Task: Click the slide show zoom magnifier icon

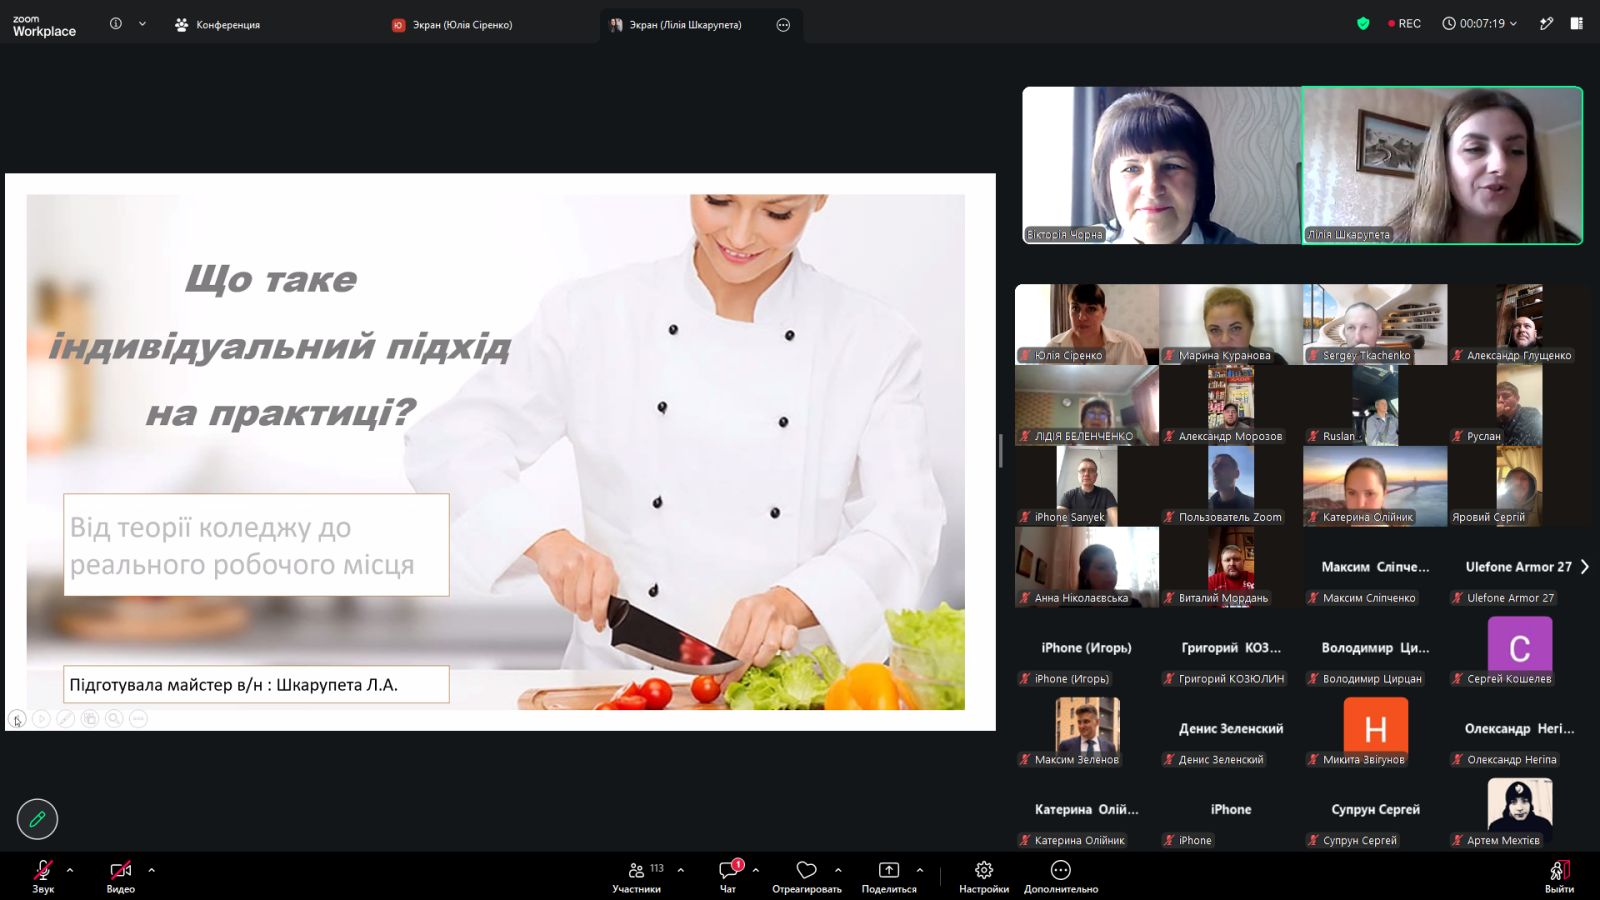Action: pos(114,718)
